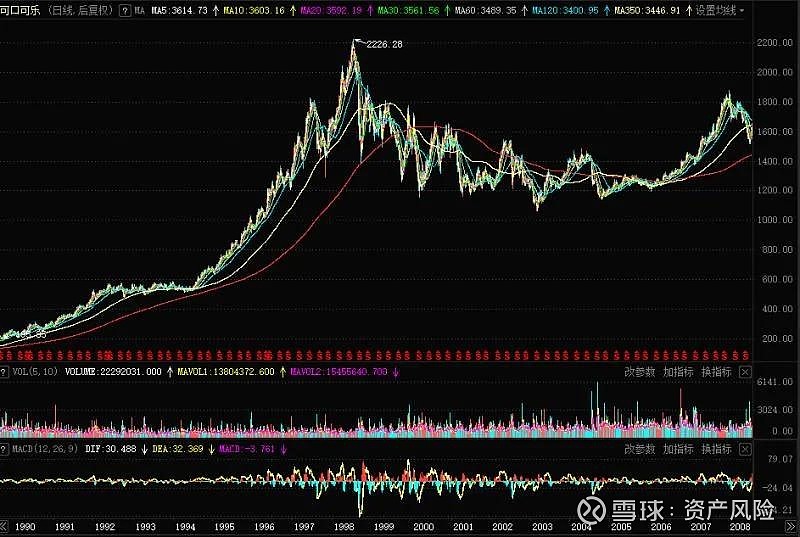Click 改参数 in the MACD panel
The image size is (800, 537).
pyautogui.click(x=639, y=449)
